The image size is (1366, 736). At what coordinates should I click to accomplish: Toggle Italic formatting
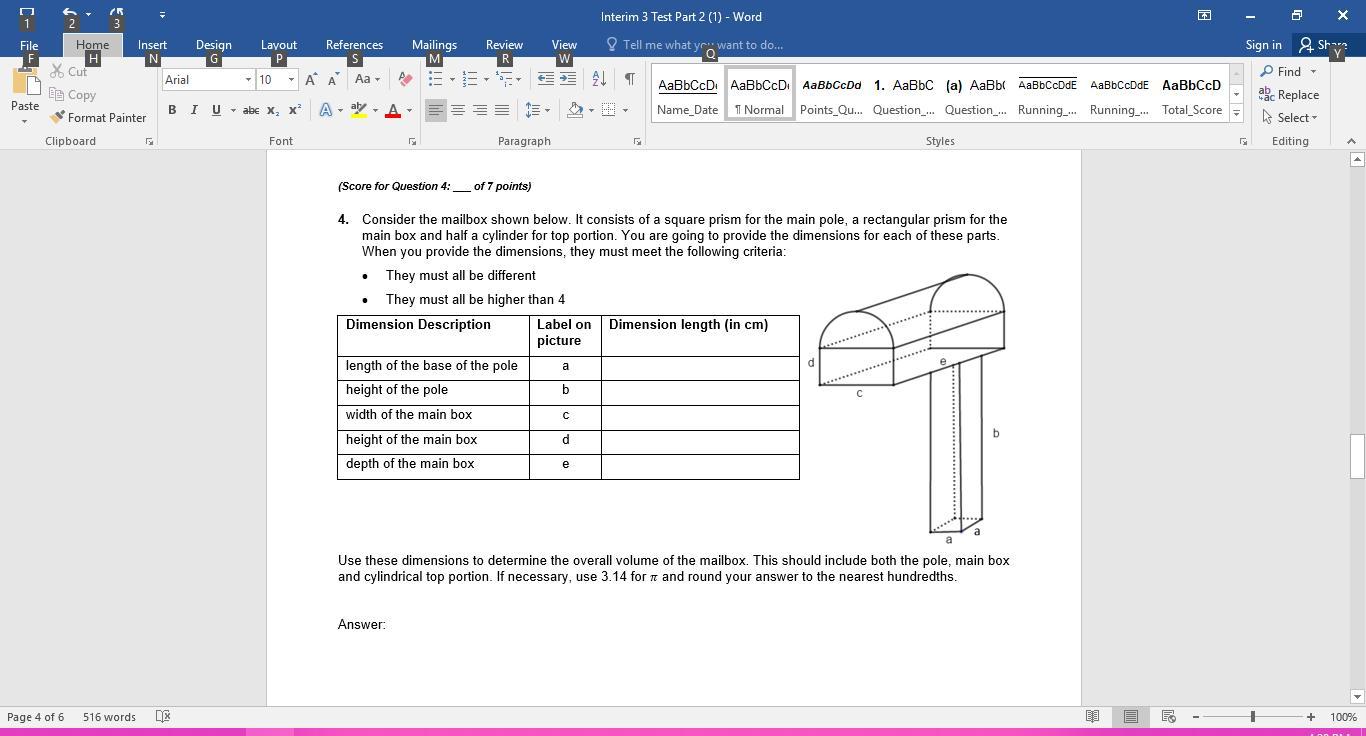[194, 110]
